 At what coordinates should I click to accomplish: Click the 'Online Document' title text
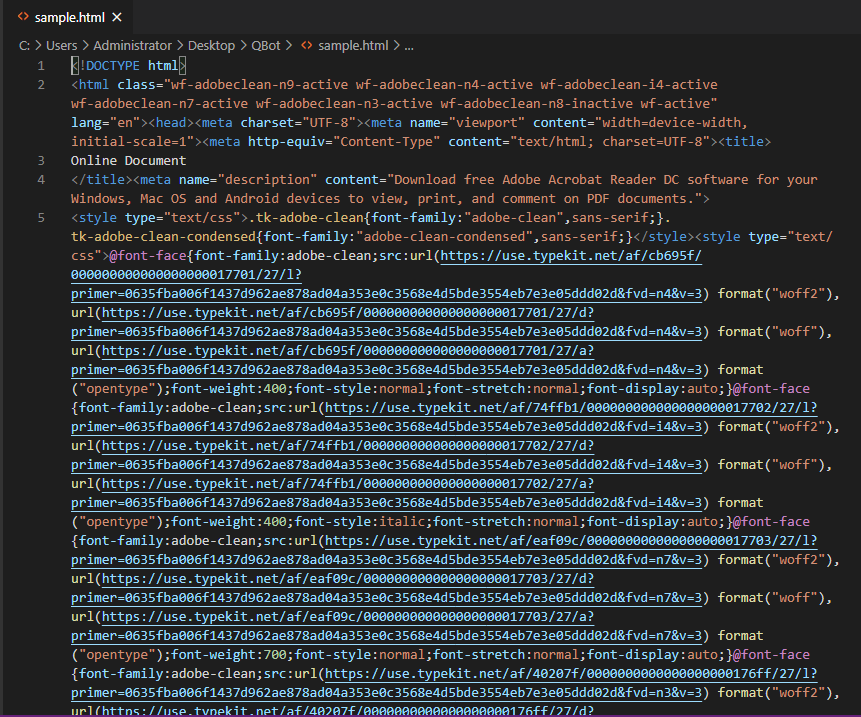click(x=128, y=161)
